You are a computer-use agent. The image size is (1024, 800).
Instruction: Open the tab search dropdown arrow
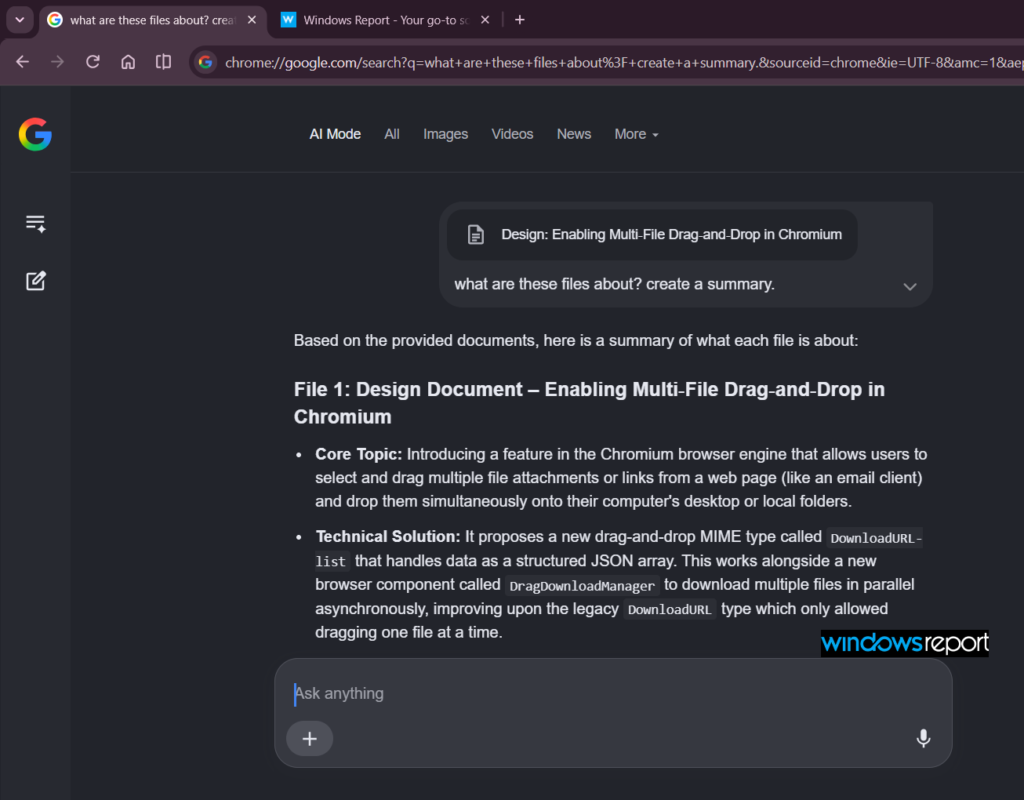[20, 20]
